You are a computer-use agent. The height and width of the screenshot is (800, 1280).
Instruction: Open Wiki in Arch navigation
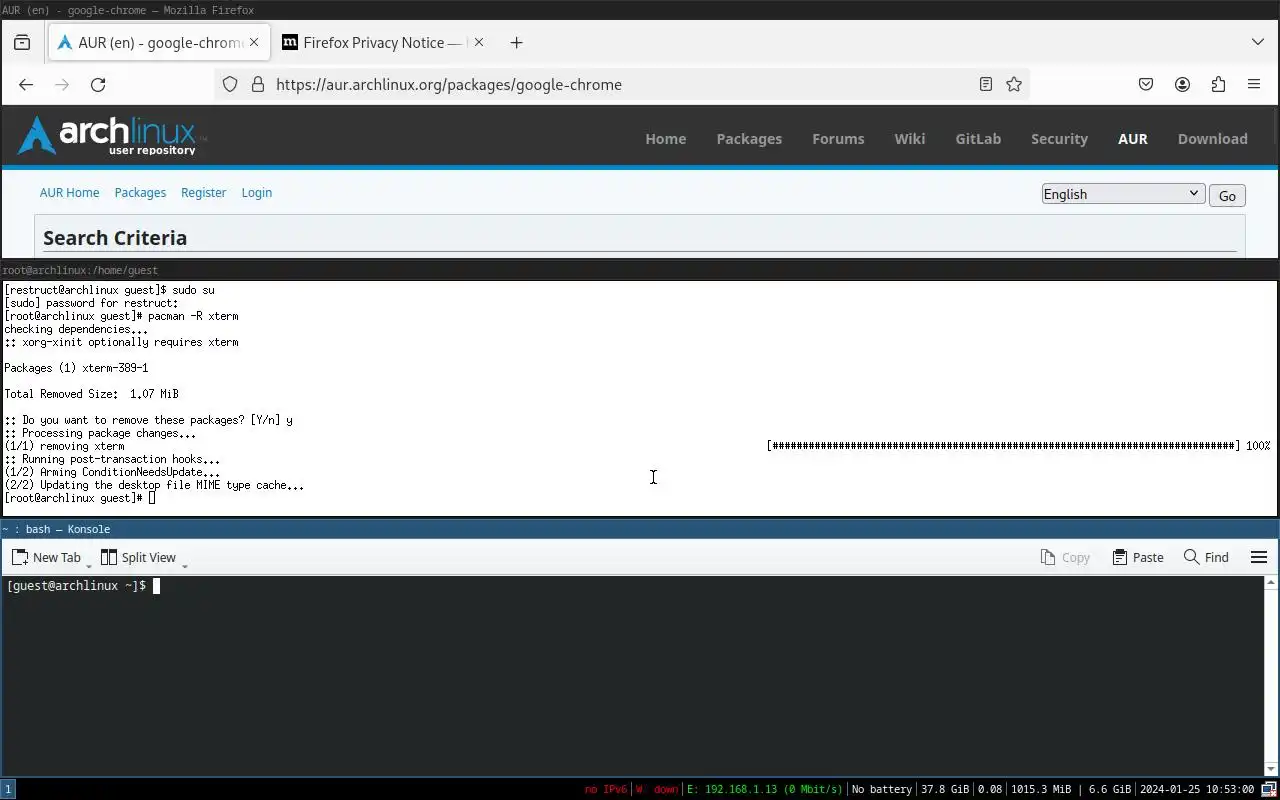pos(909,139)
